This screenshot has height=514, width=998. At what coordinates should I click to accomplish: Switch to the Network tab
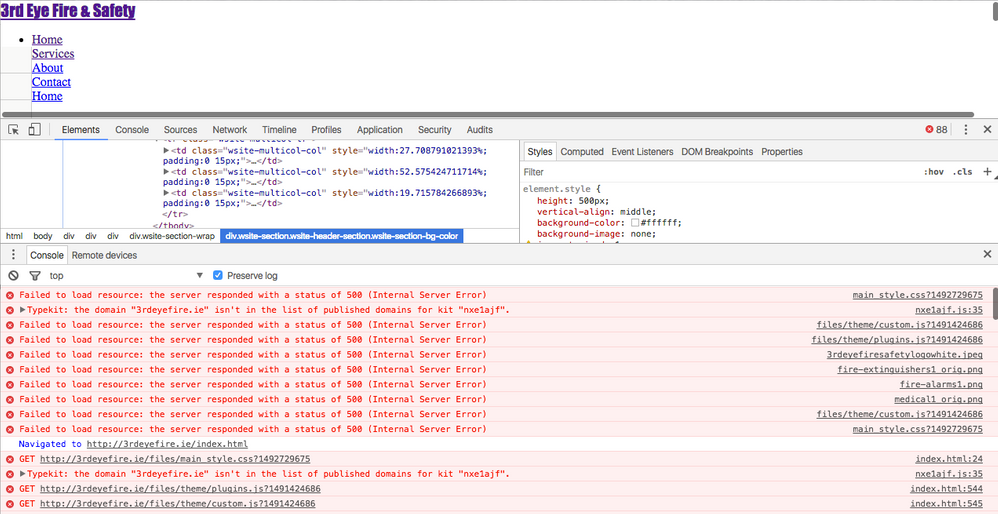[x=229, y=130]
